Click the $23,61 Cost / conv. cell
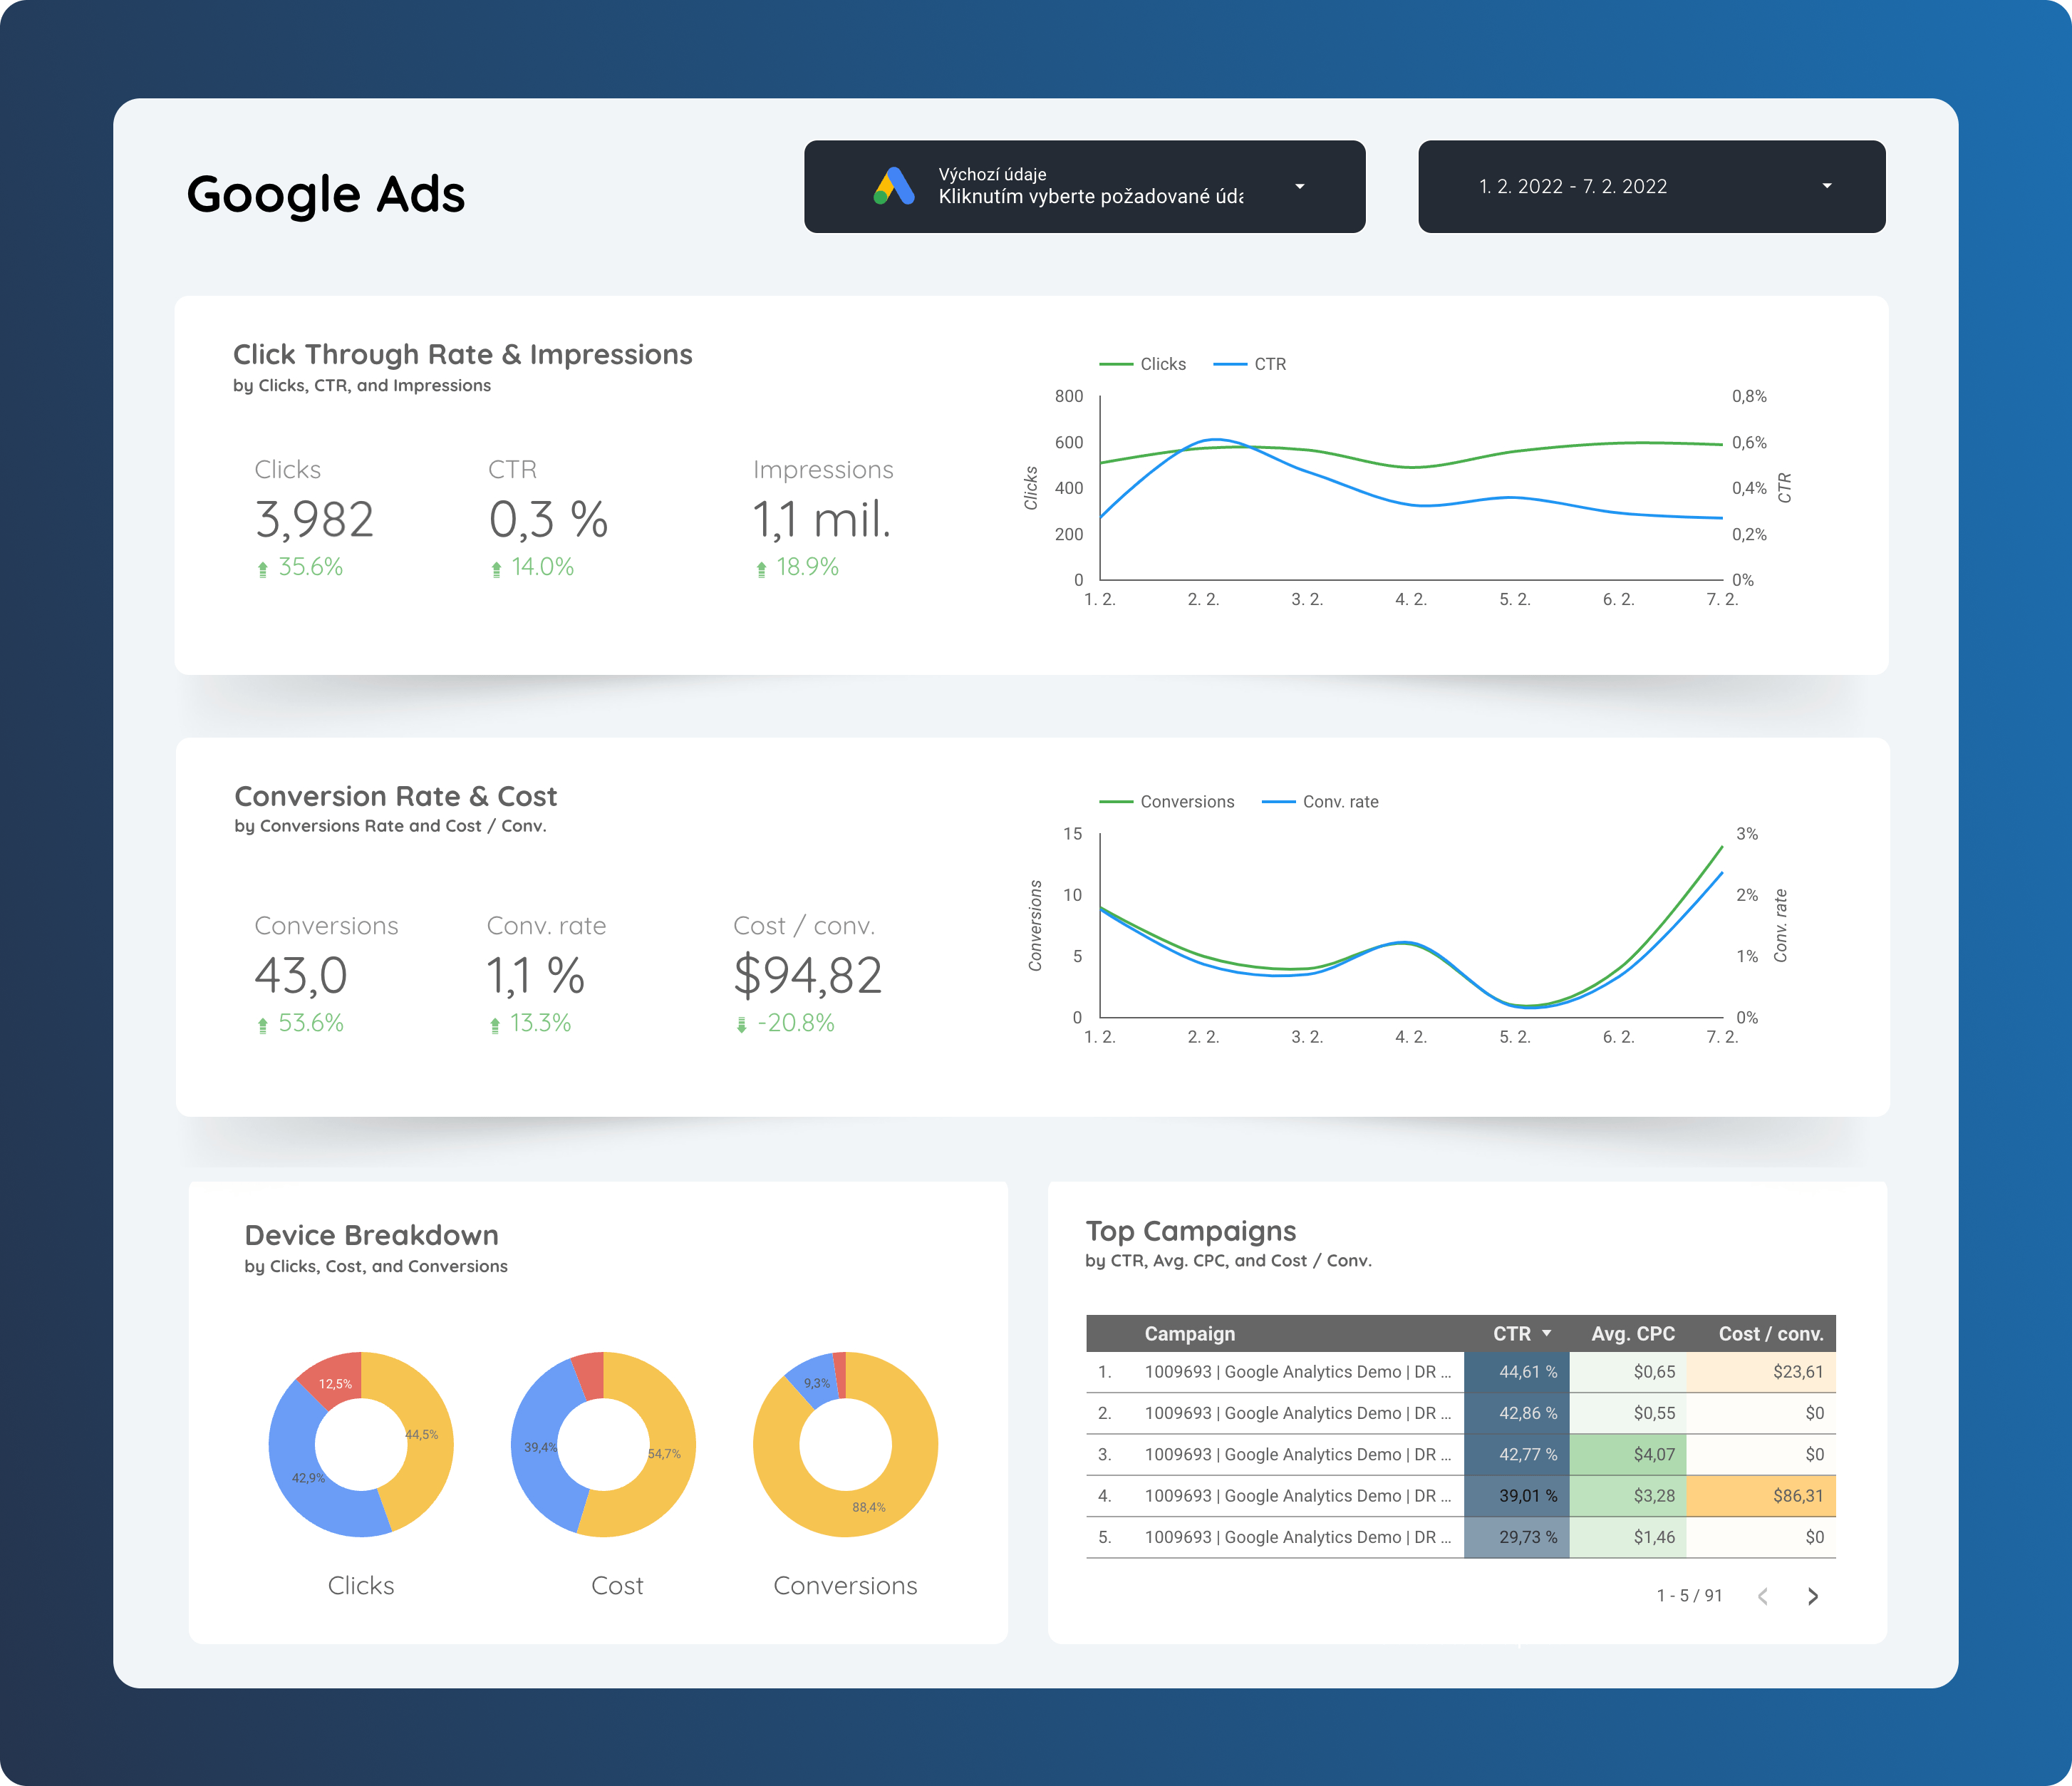2072x1786 pixels. [1761, 1372]
